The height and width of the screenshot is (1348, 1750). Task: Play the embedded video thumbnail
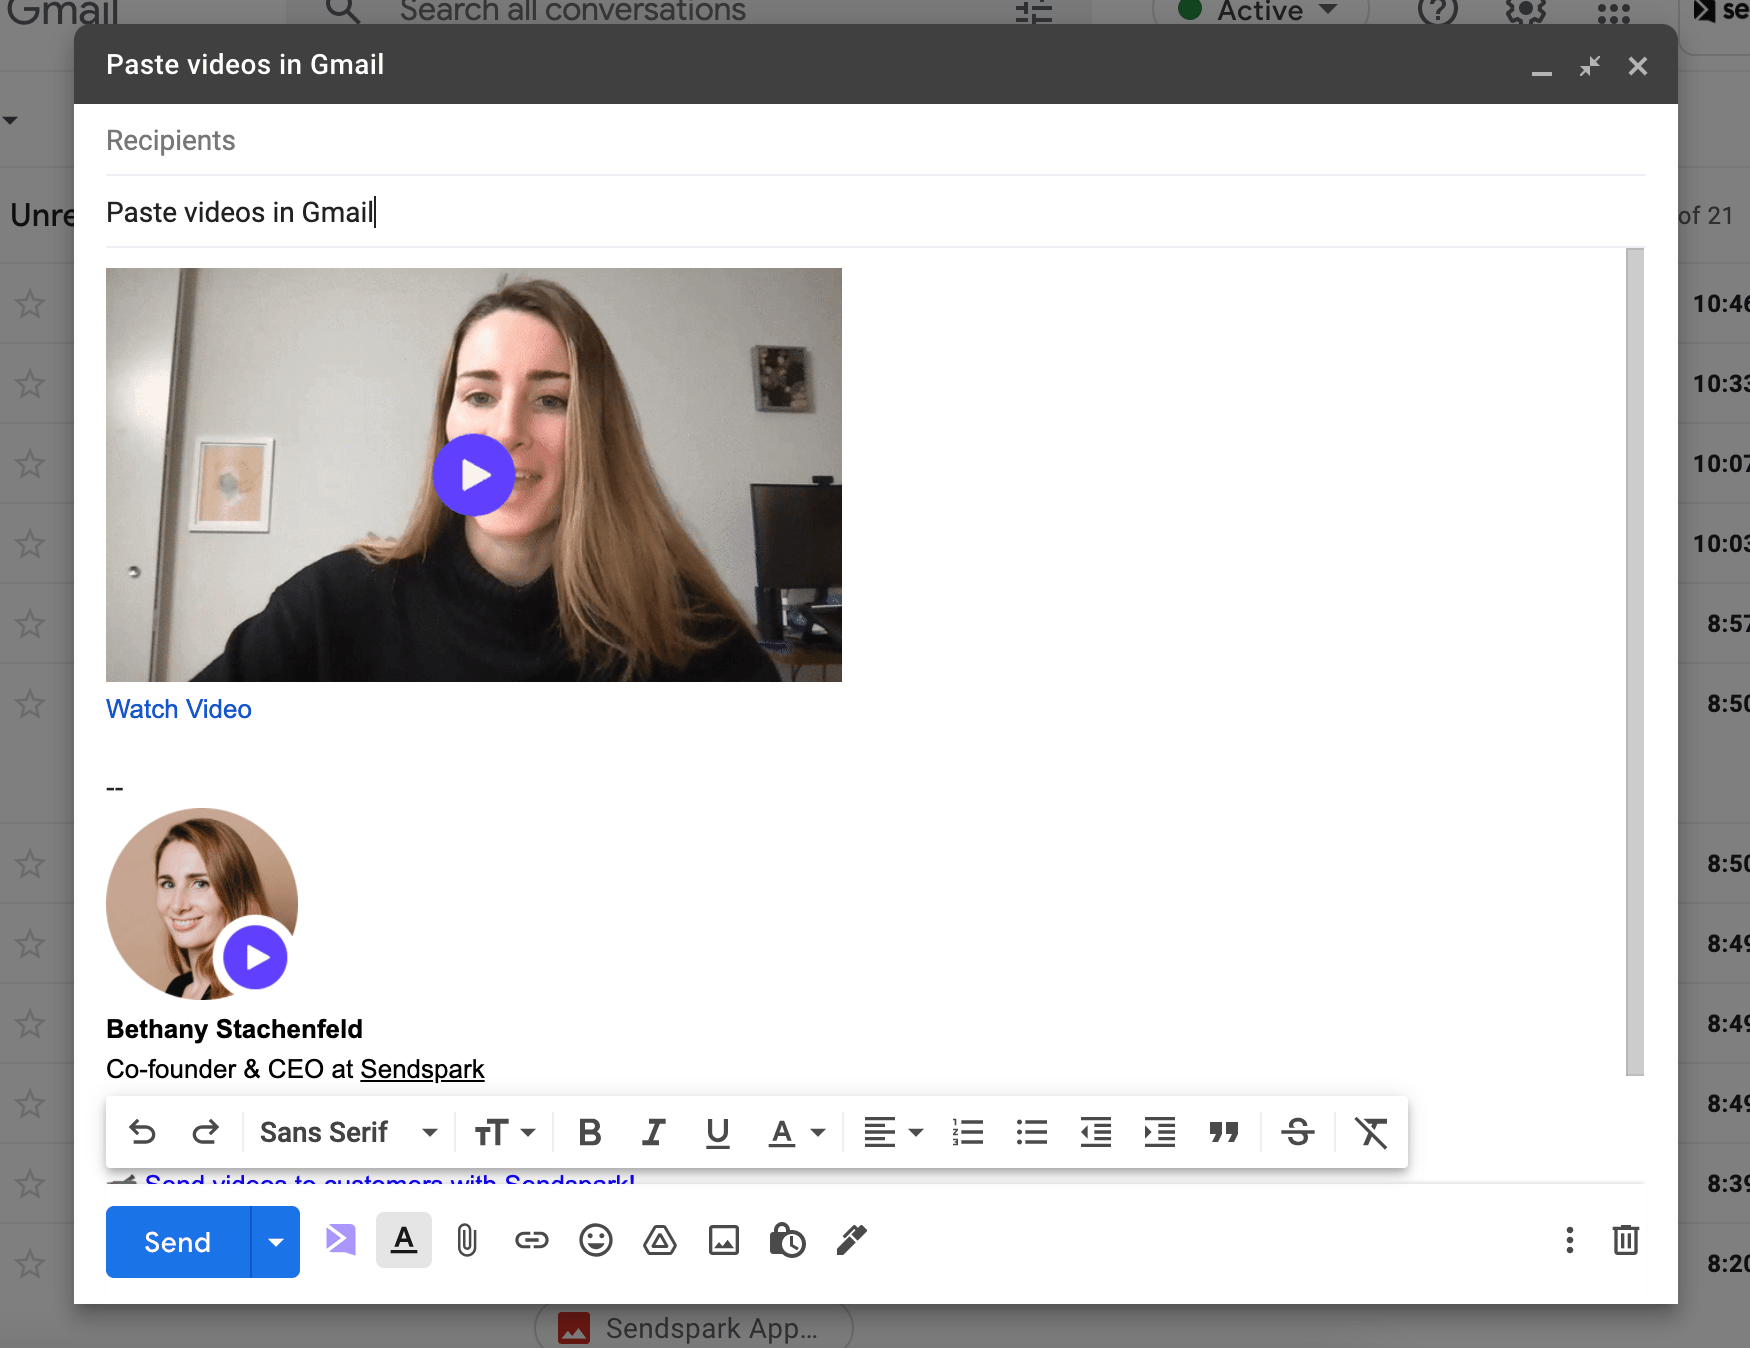pos(474,475)
